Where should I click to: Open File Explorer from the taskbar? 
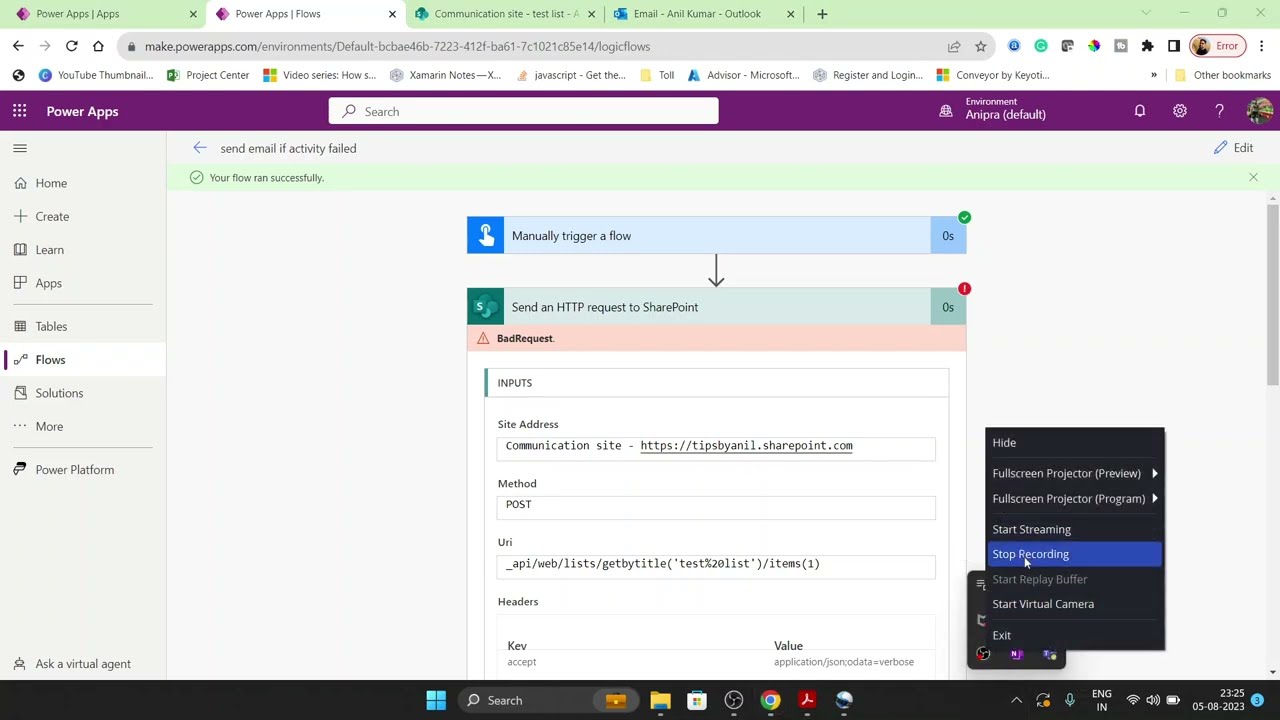pyautogui.click(x=660, y=700)
